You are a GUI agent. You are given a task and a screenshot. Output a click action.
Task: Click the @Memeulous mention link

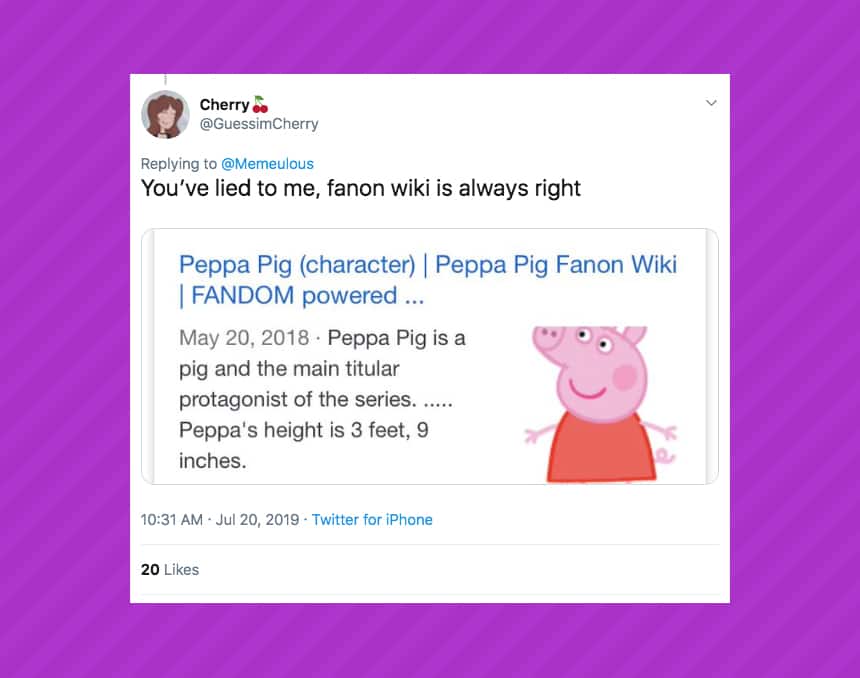coord(267,163)
